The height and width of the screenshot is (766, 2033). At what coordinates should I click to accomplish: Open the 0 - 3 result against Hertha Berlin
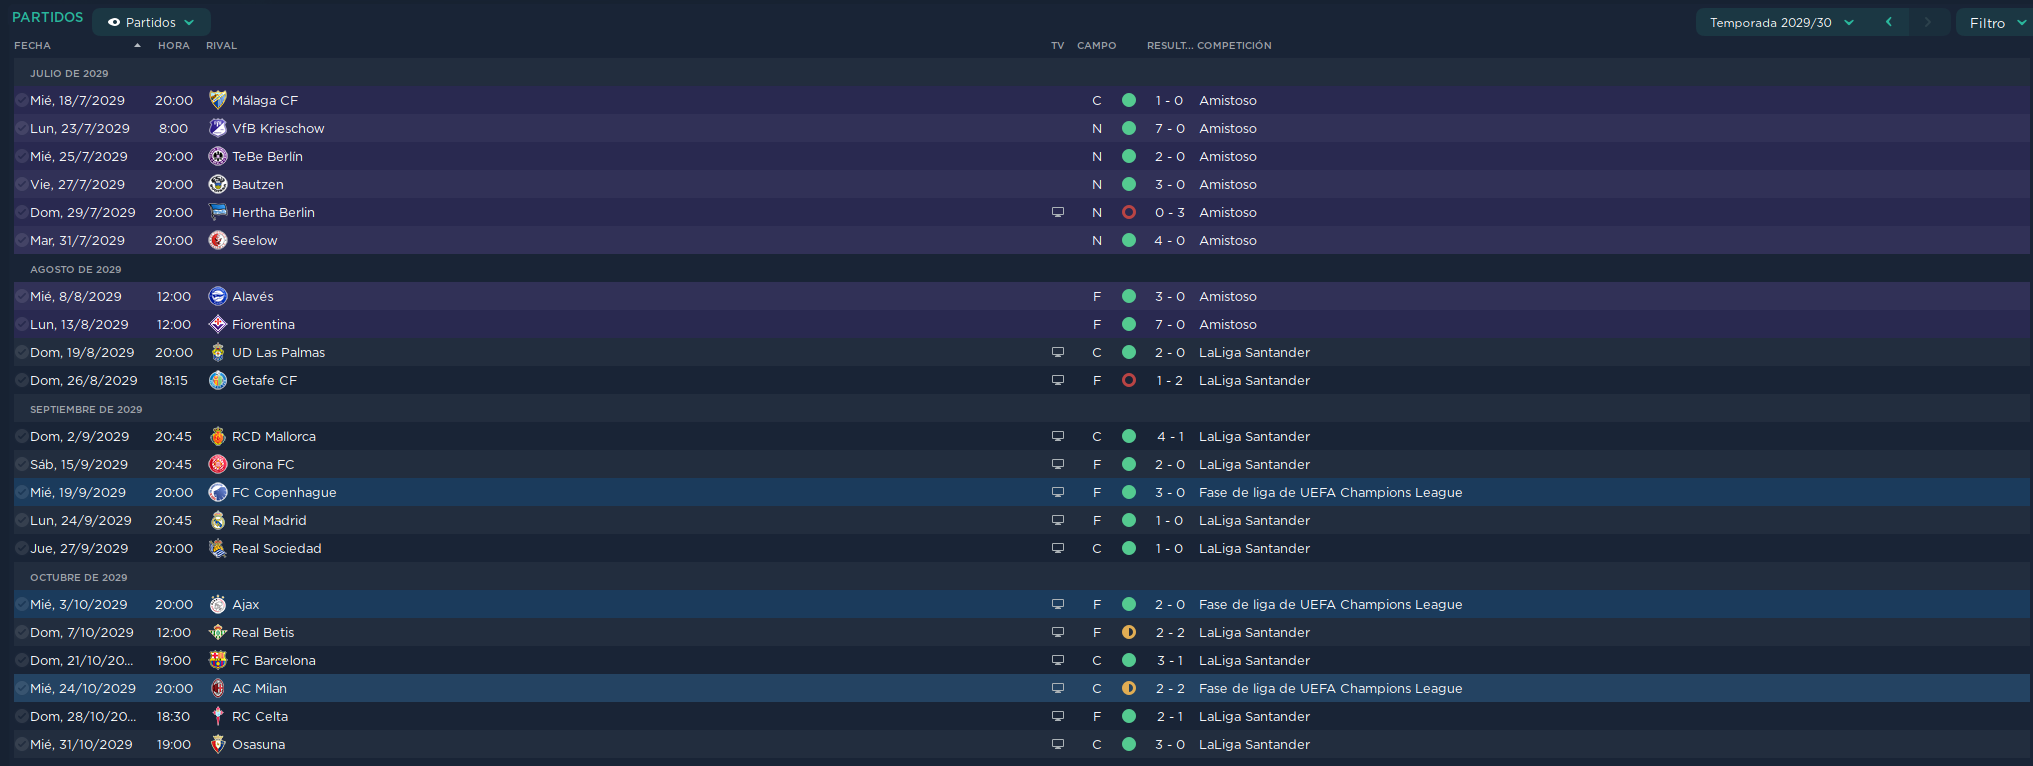point(1169,212)
